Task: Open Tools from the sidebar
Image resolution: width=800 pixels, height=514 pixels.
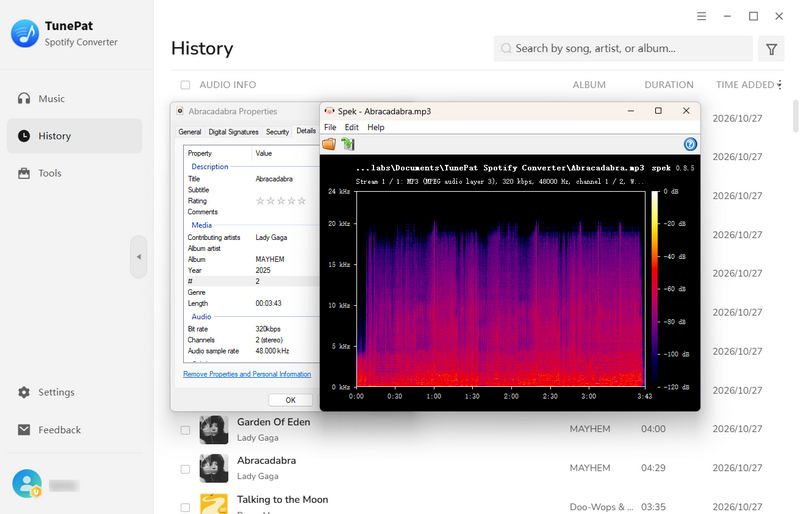Action: pyautogui.click(x=74, y=173)
